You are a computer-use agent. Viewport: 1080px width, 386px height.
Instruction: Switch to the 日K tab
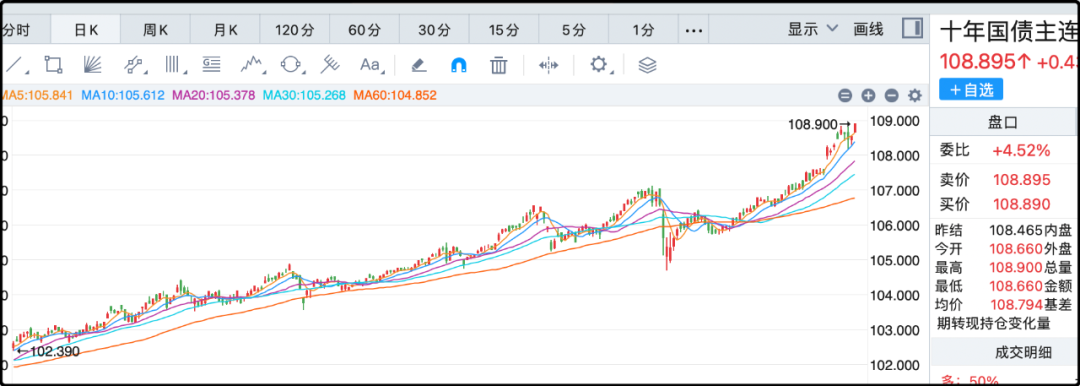[86, 30]
